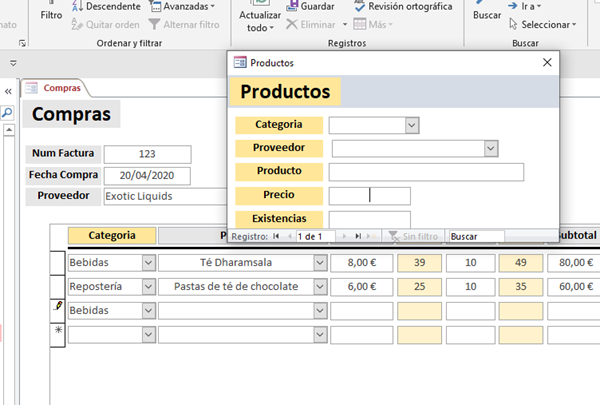The image size is (600, 405).
Task: Click the Filtro button in ribbon
Action: [x=50, y=15]
